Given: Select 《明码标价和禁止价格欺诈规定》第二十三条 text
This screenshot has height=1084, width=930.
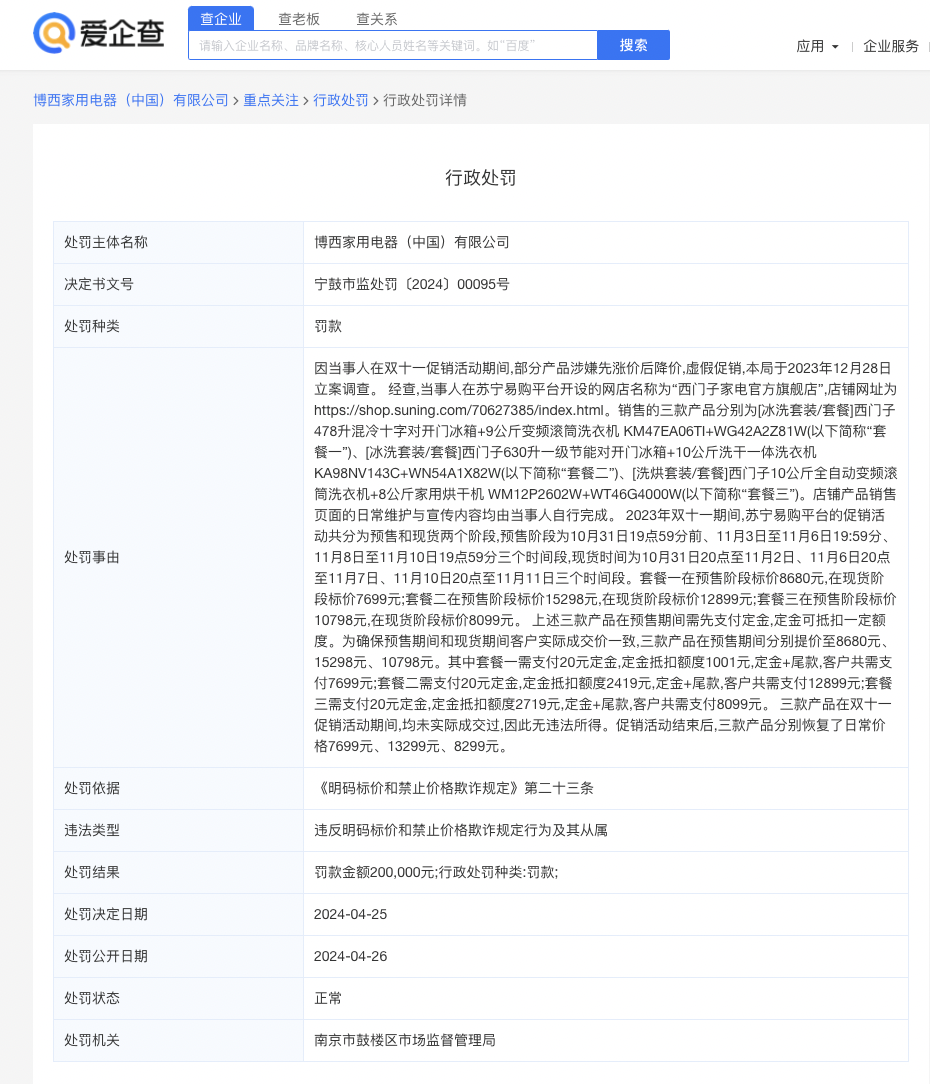Looking at the screenshot, I should pyautogui.click(x=454, y=788).
